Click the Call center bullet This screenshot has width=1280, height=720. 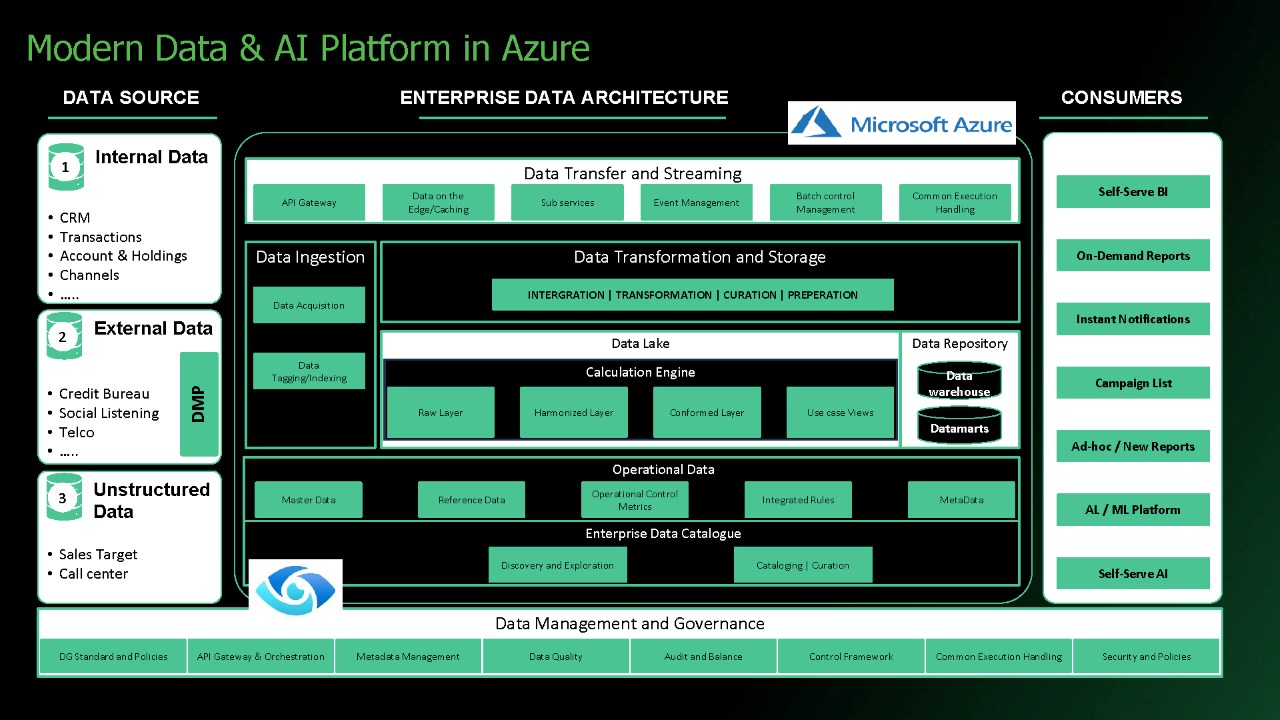93,574
